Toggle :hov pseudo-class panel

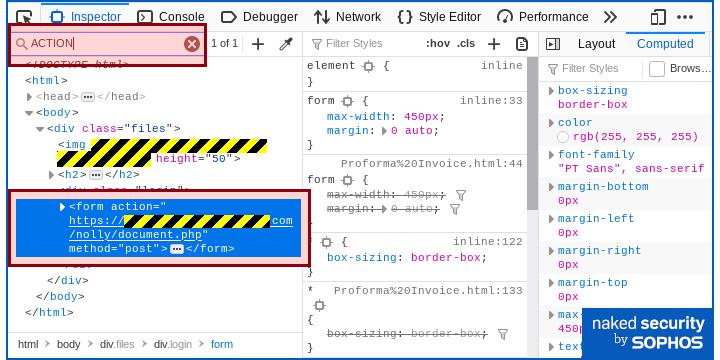[x=438, y=44]
